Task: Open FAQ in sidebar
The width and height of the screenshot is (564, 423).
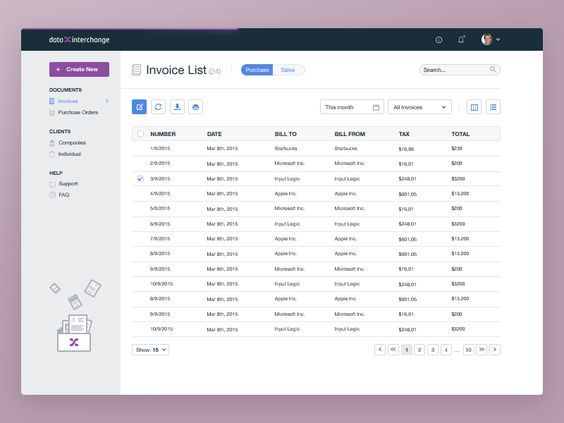Action: click(64, 195)
